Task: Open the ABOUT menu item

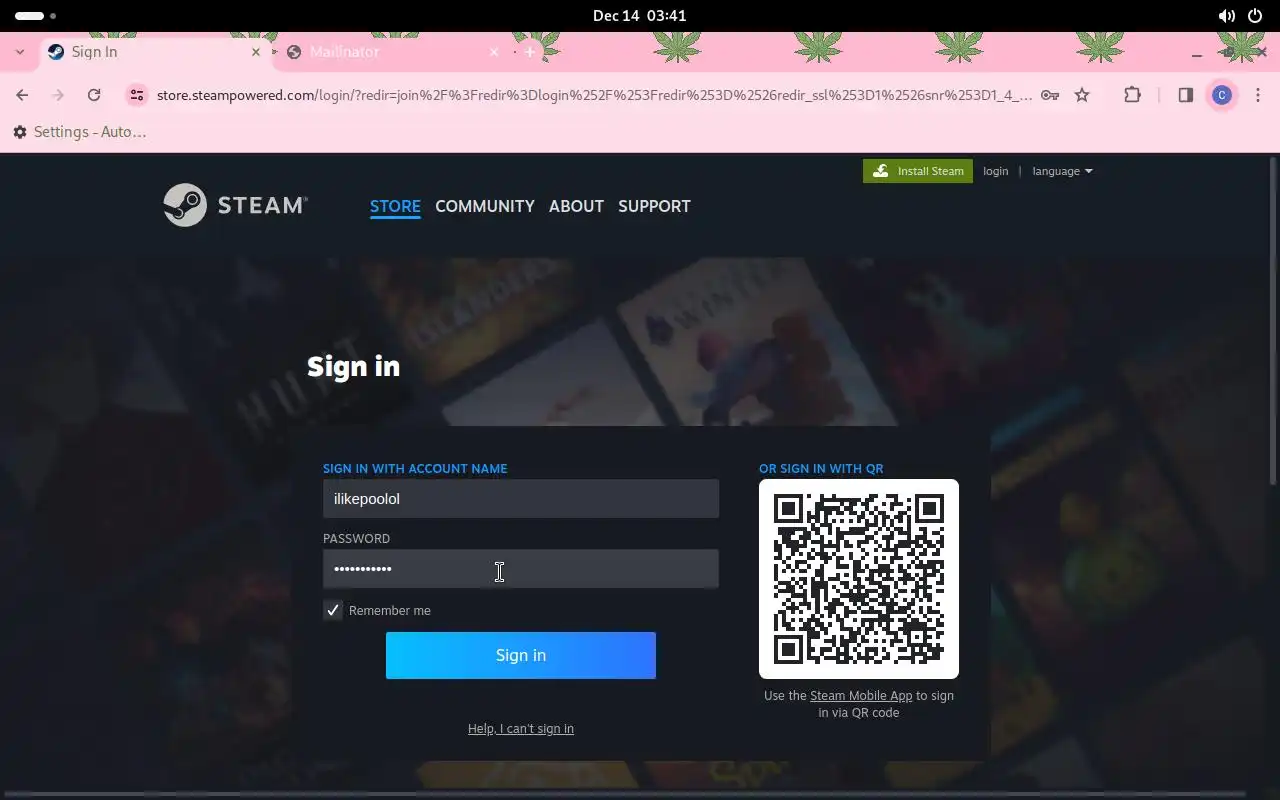Action: (576, 206)
